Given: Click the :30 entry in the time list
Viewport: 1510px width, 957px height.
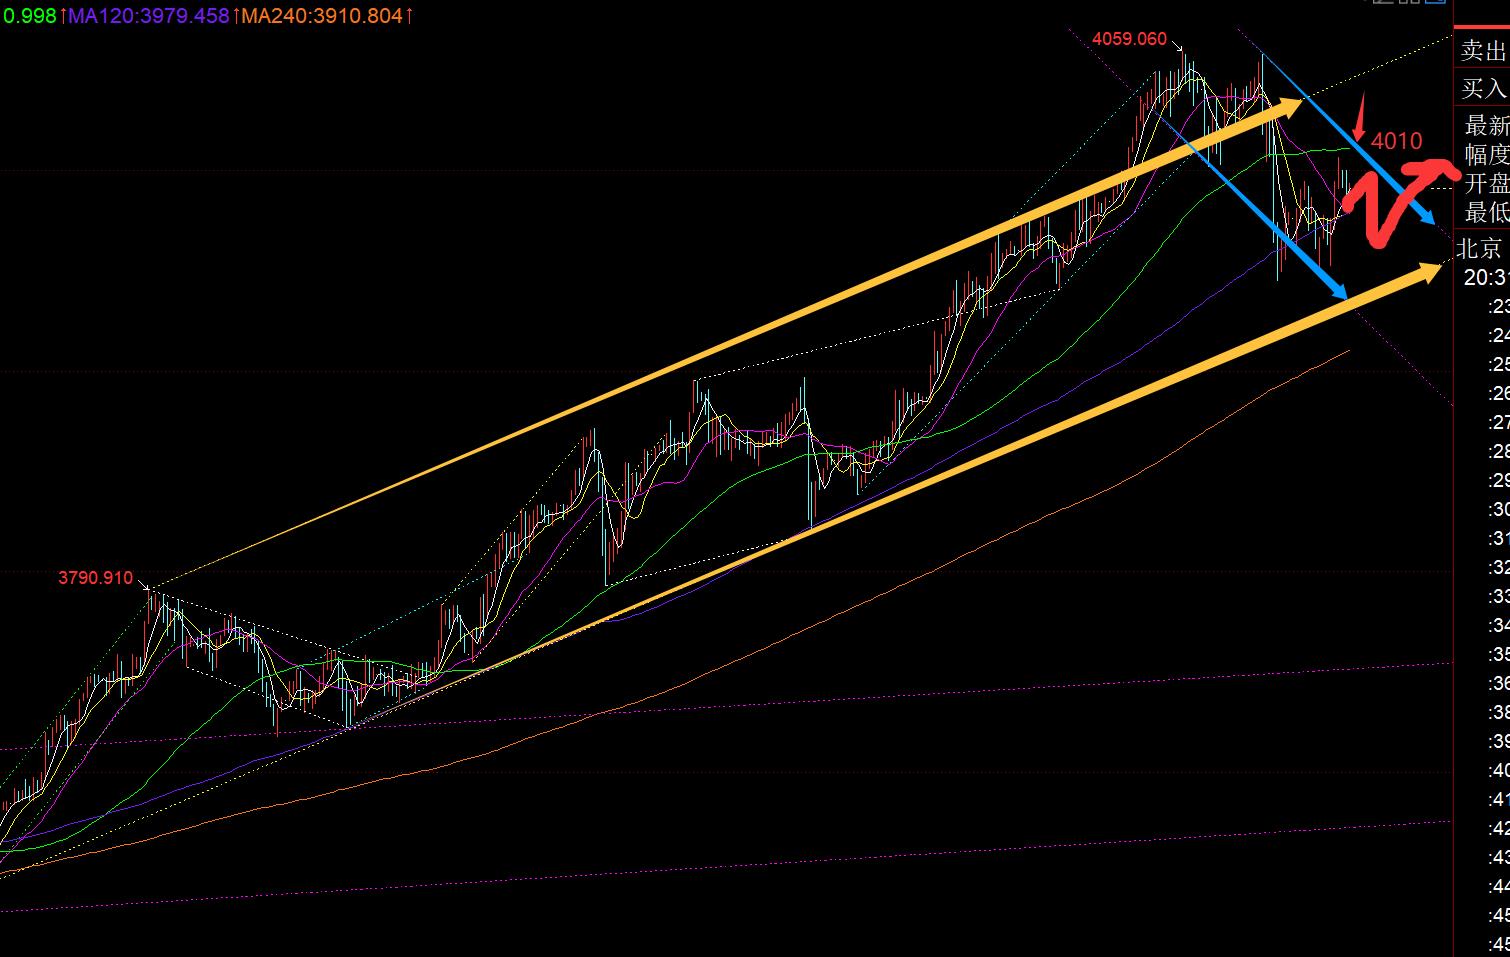Looking at the screenshot, I should tap(1498, 509).
